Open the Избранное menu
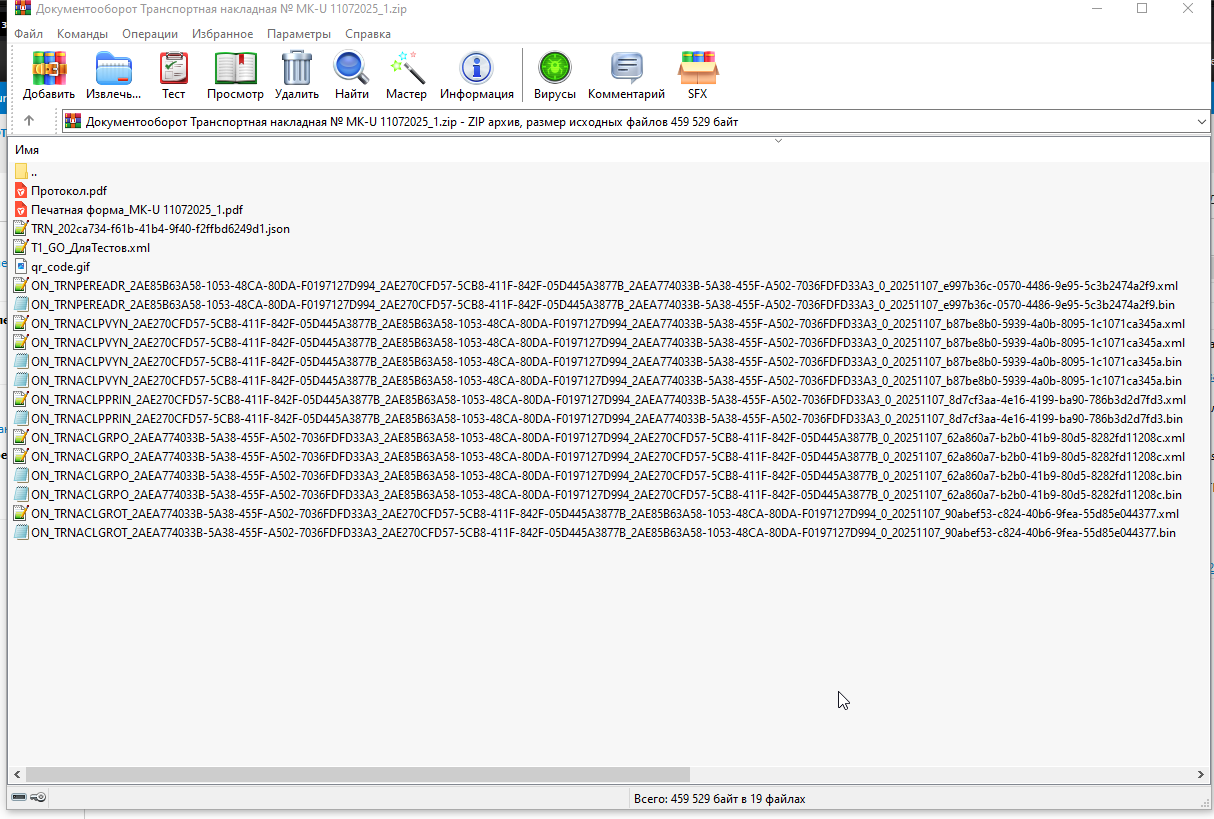1214x819 pixels. 222,34
